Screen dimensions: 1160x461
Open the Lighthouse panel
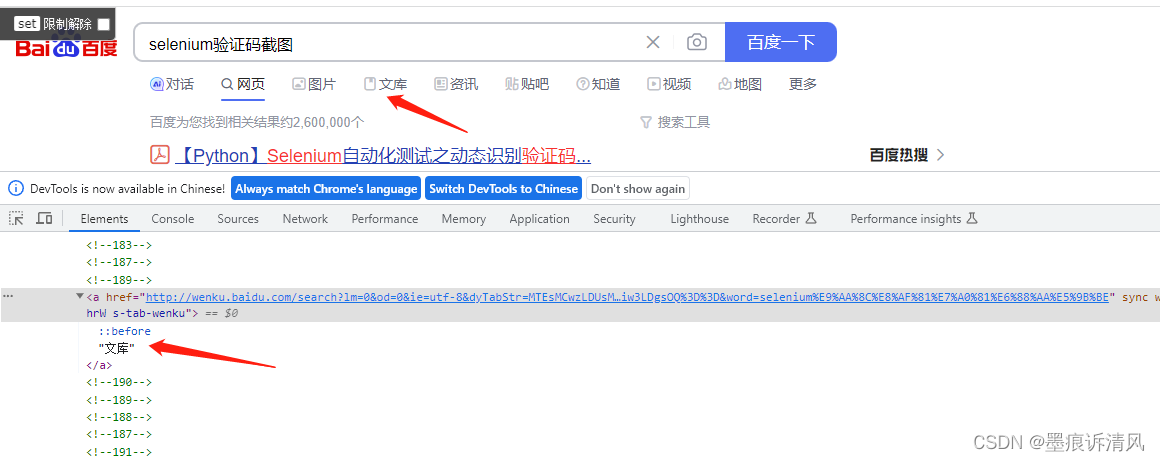coord(699,219)
